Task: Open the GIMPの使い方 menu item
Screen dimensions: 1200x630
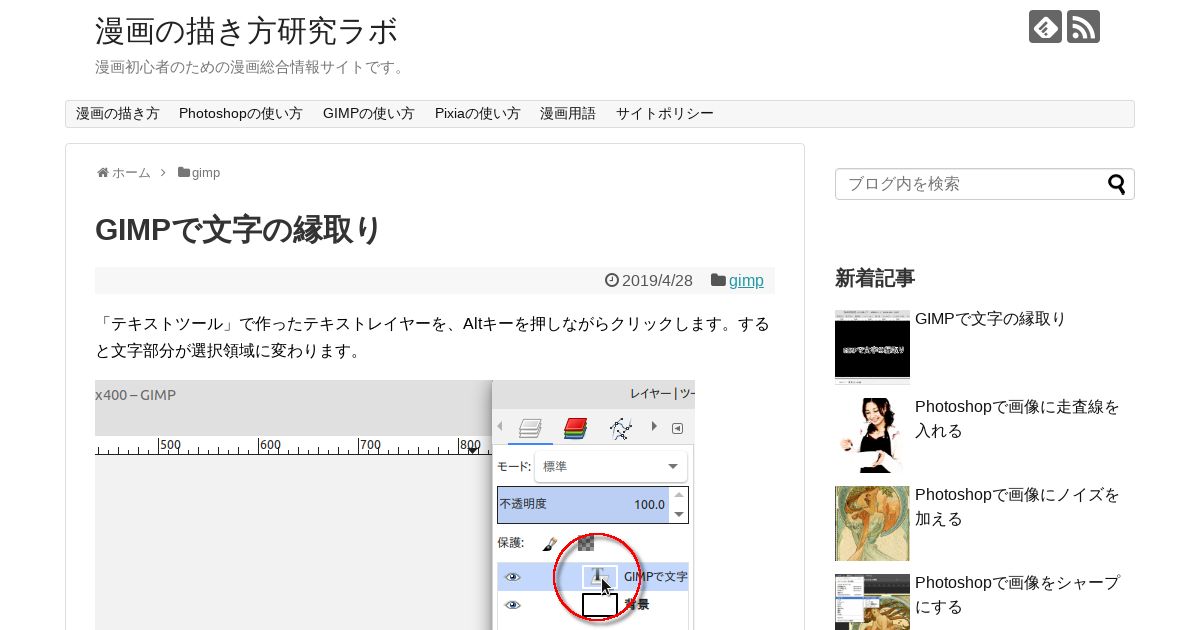Action: (369, 114)
